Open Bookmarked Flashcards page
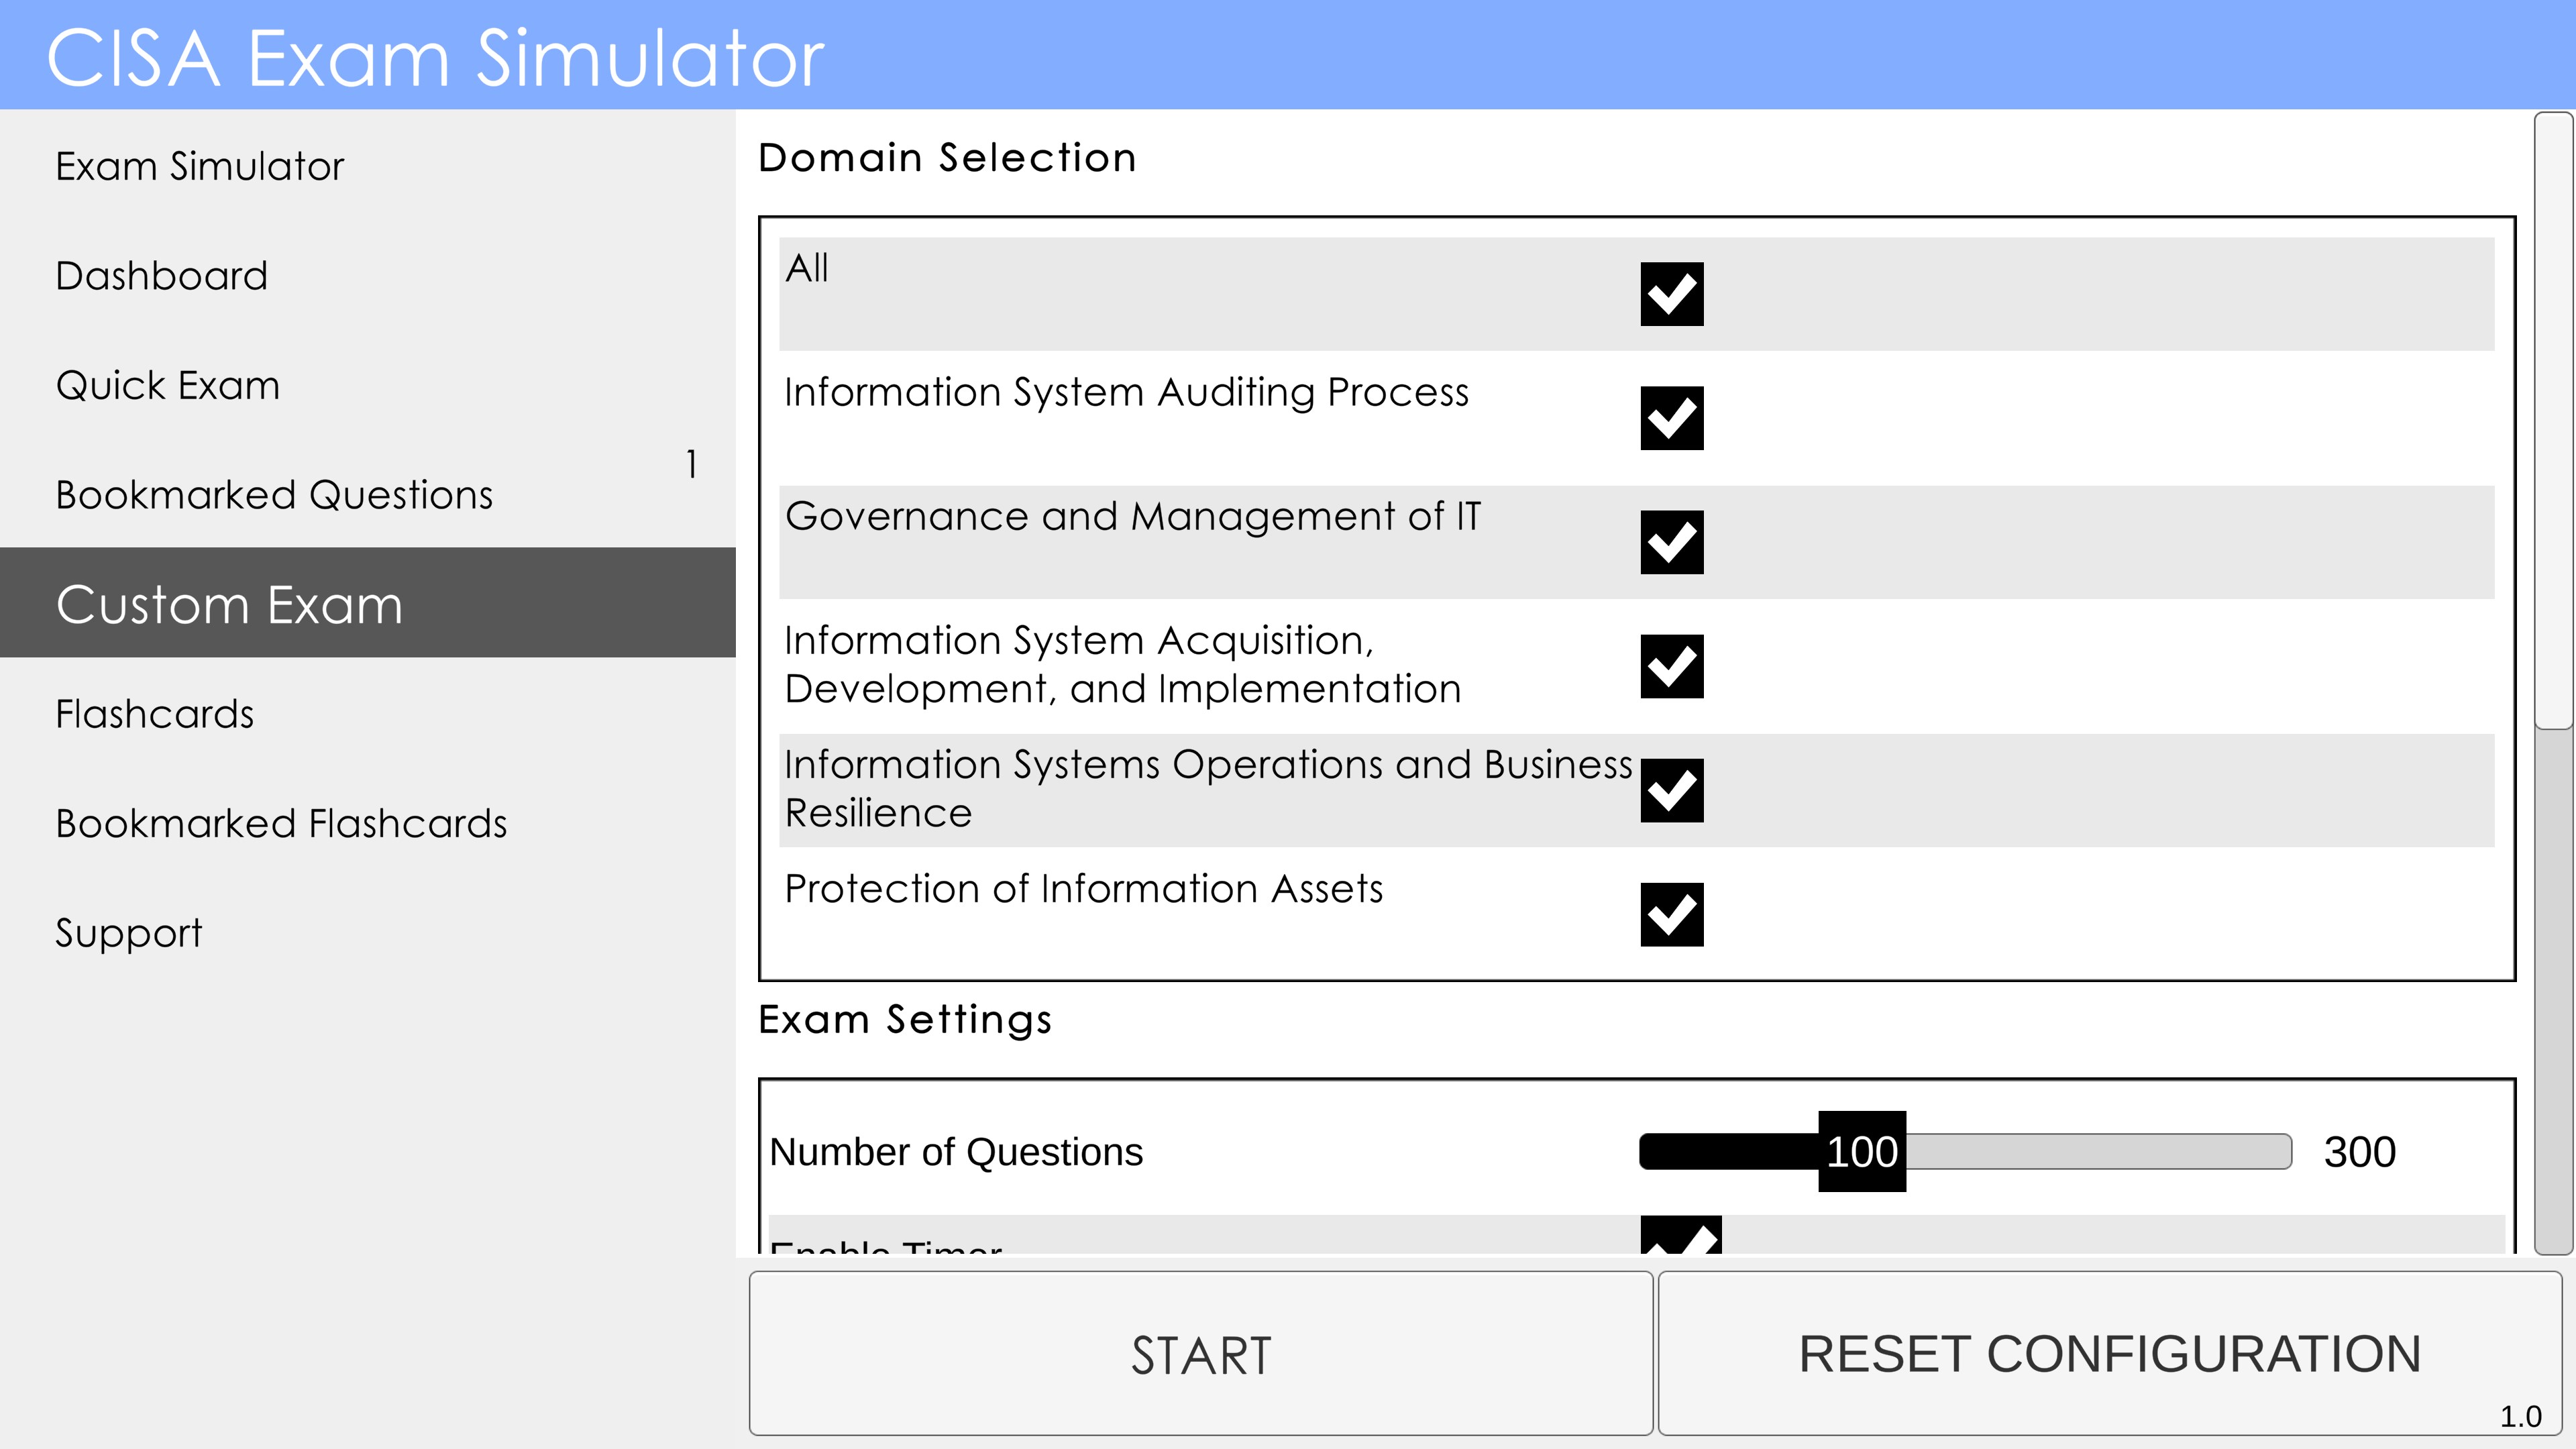 point(281,824)
